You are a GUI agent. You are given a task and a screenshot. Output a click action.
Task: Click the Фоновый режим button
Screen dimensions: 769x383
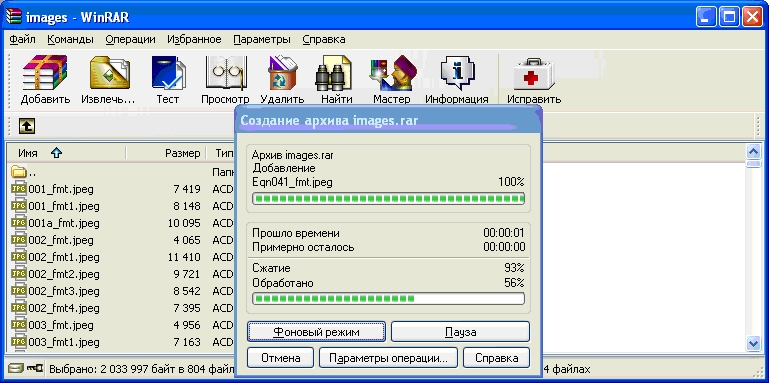click(x=316, y=332)
